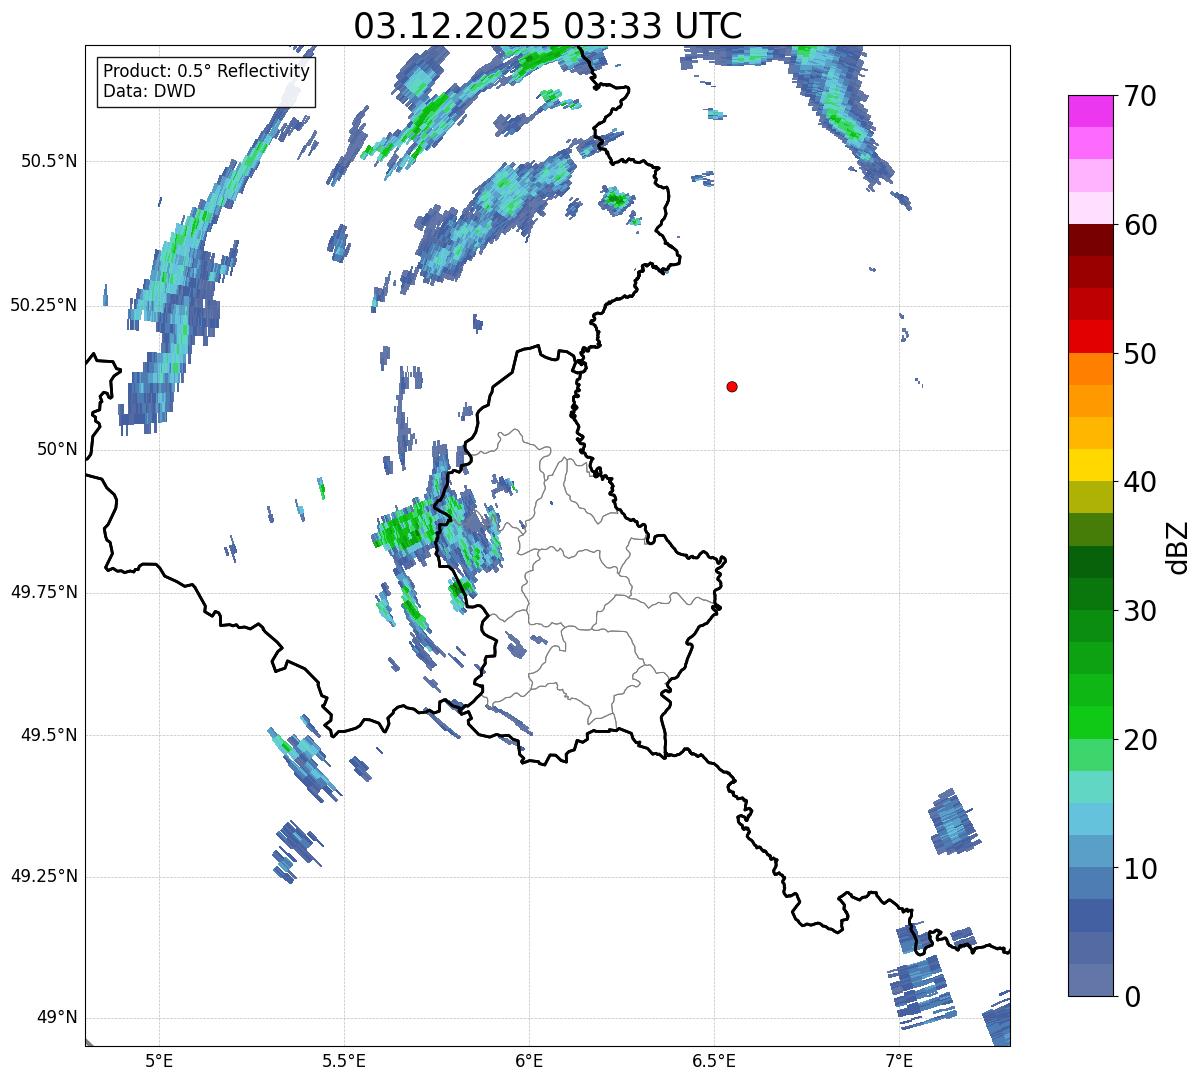Click the red station marker dot
Screen dimensions: 1202x1081
732,386
